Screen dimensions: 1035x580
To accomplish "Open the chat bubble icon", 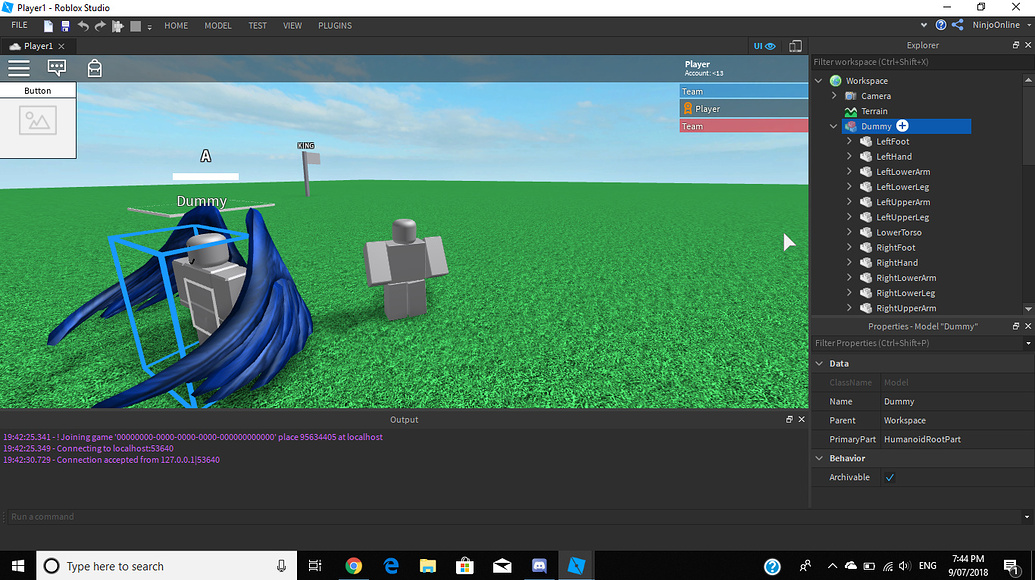I will point(56,67).
